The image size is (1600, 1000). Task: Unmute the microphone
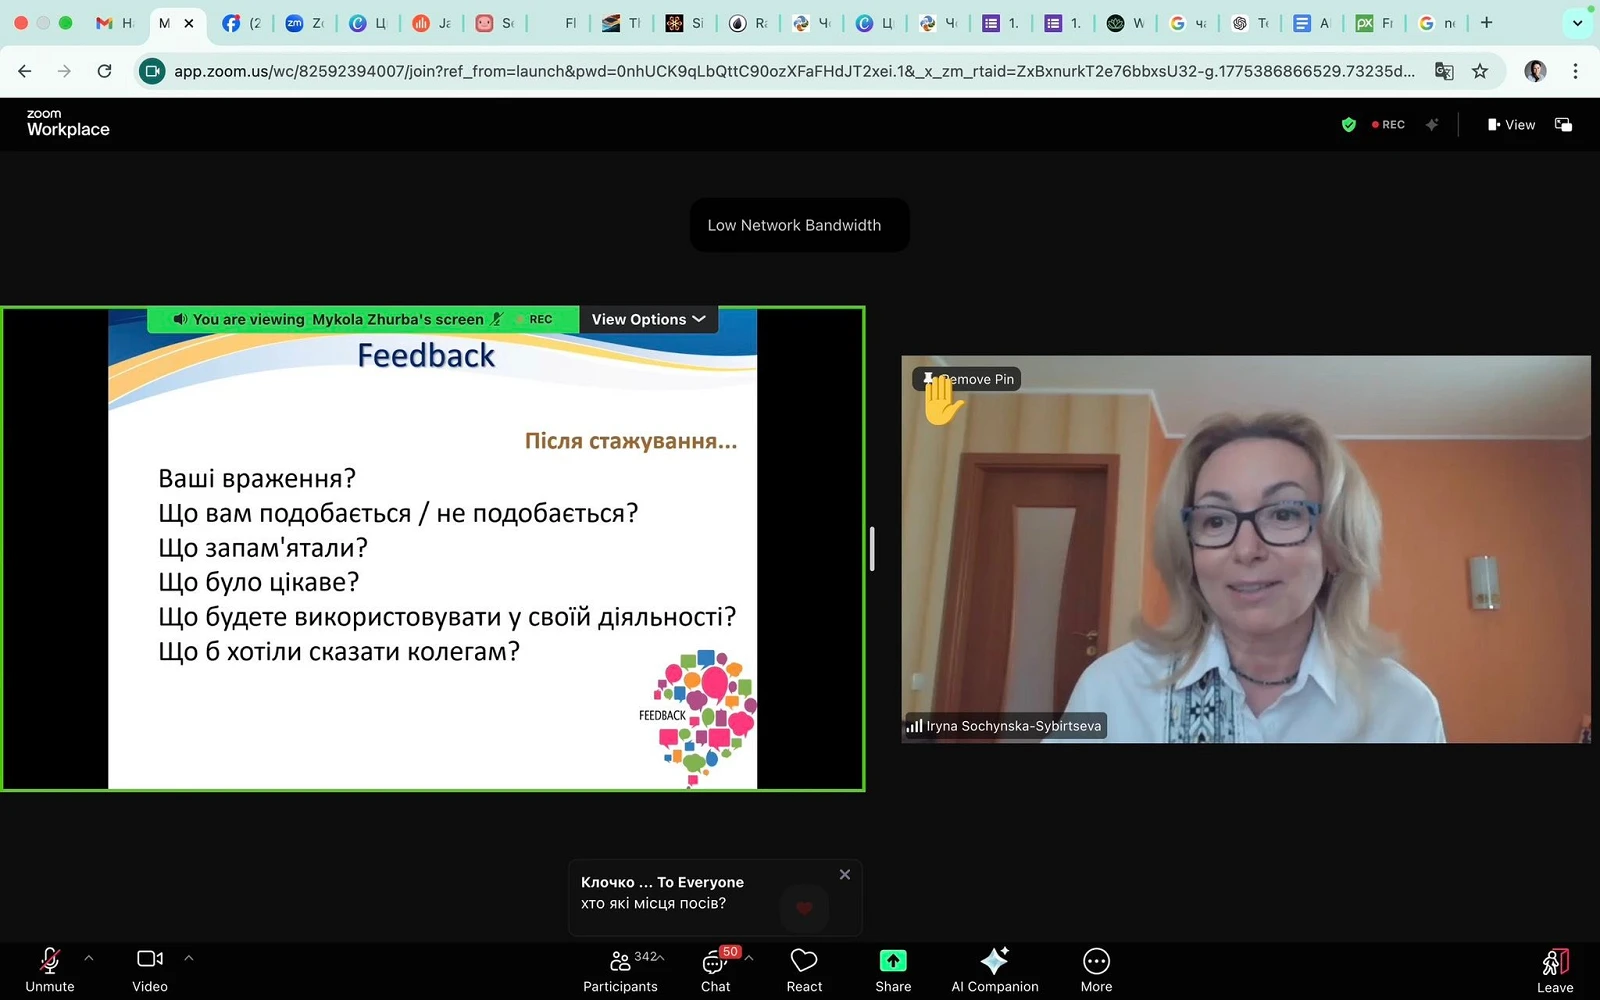click(x=50, y=970)
